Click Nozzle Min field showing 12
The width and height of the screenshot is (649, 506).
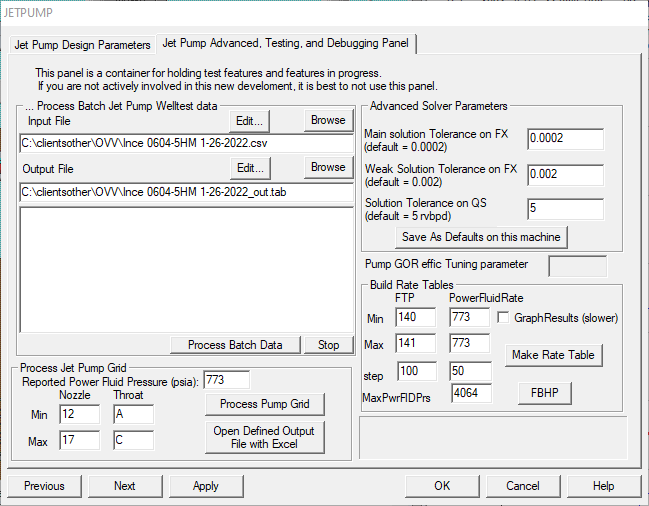pos(79,414)
